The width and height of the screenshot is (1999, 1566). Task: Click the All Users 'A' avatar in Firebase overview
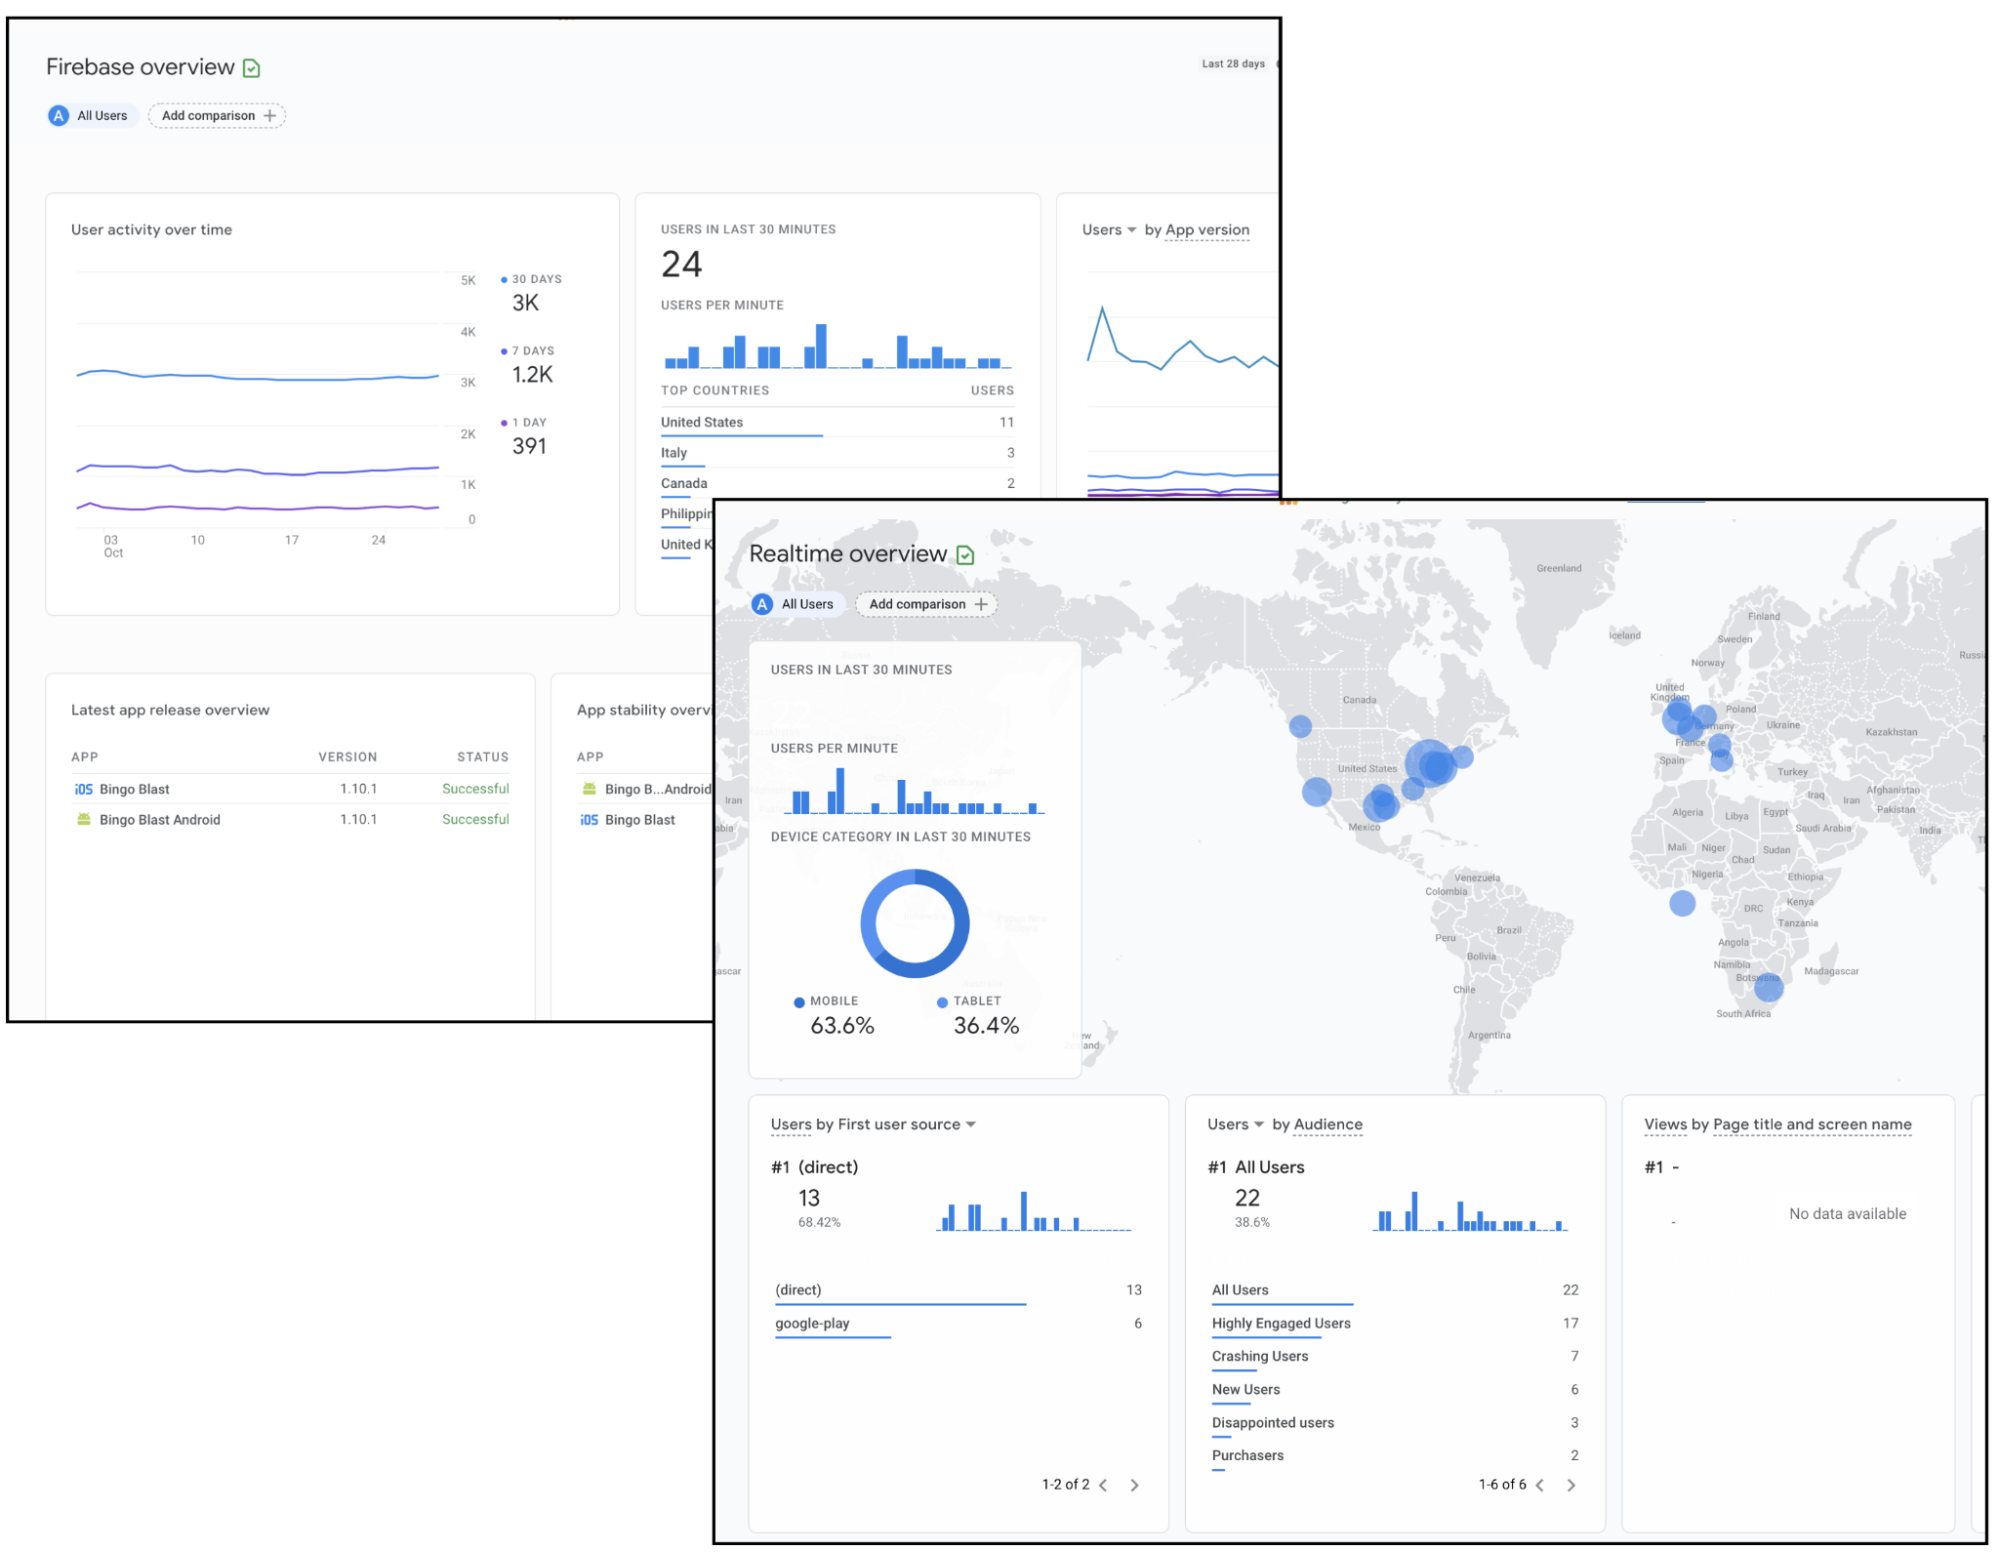point(59,116)
